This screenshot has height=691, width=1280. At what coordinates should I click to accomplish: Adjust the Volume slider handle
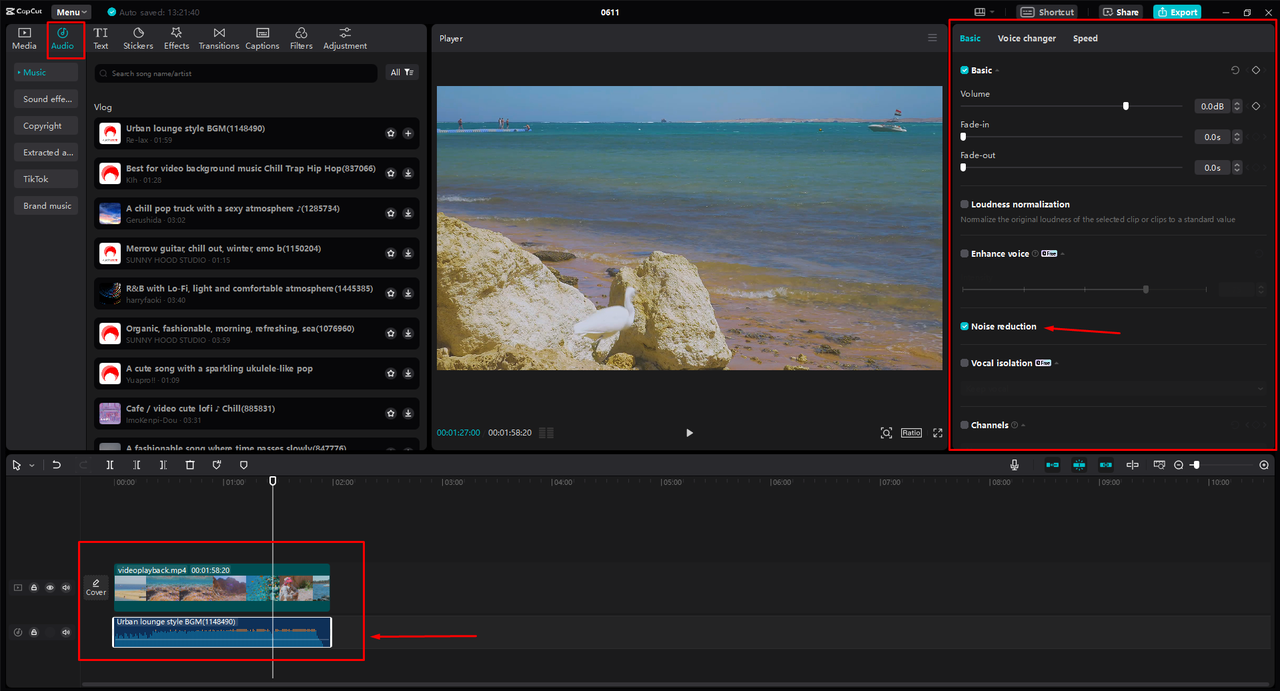coord(1126,106)
